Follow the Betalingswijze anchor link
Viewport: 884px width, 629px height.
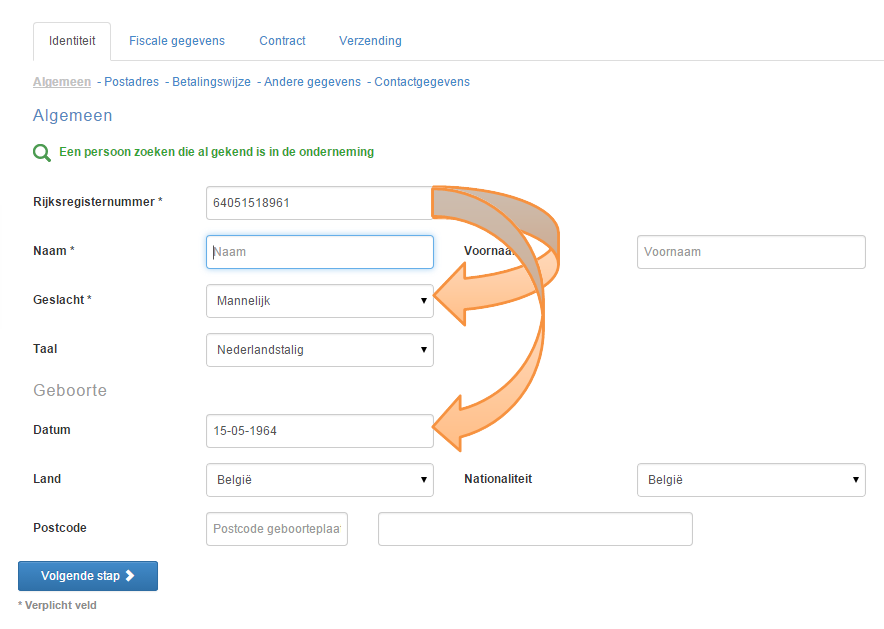211,82
